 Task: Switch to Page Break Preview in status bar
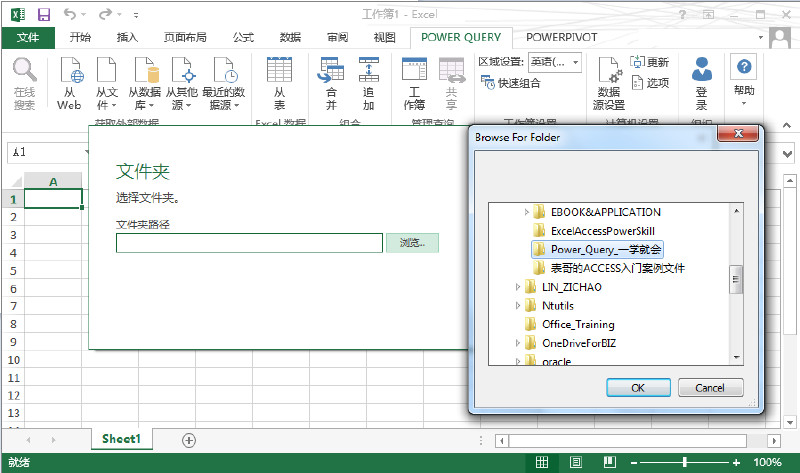coord(610,462)
